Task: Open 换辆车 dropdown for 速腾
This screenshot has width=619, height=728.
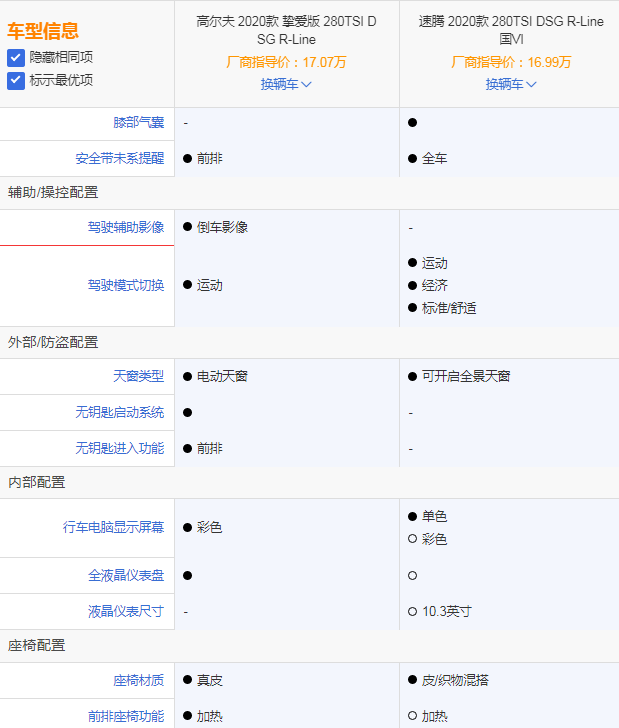Action: [511, 84]
